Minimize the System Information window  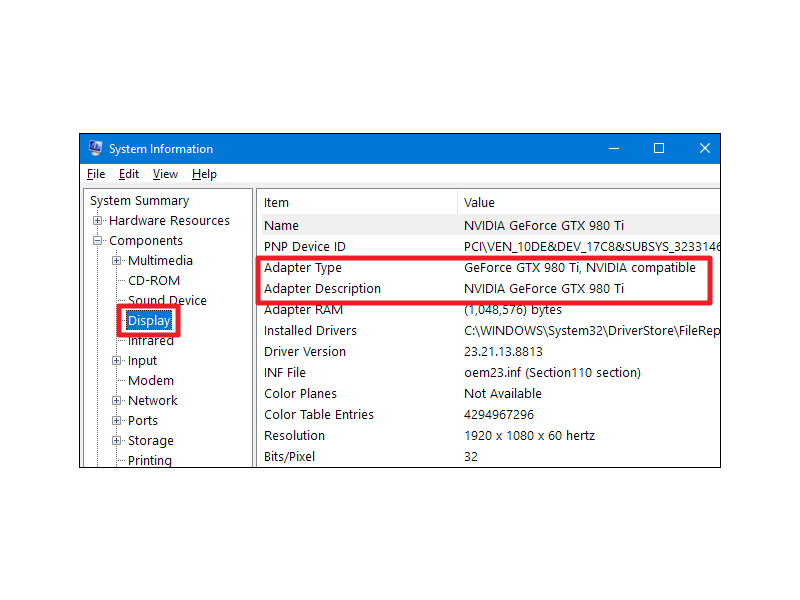tap(614, 148)
